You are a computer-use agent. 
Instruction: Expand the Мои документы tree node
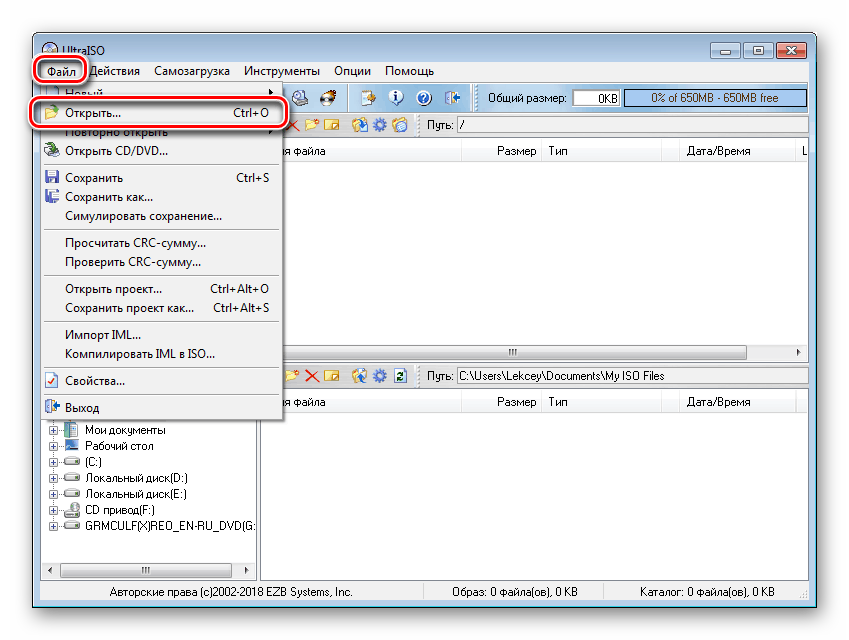coord(53,430)
